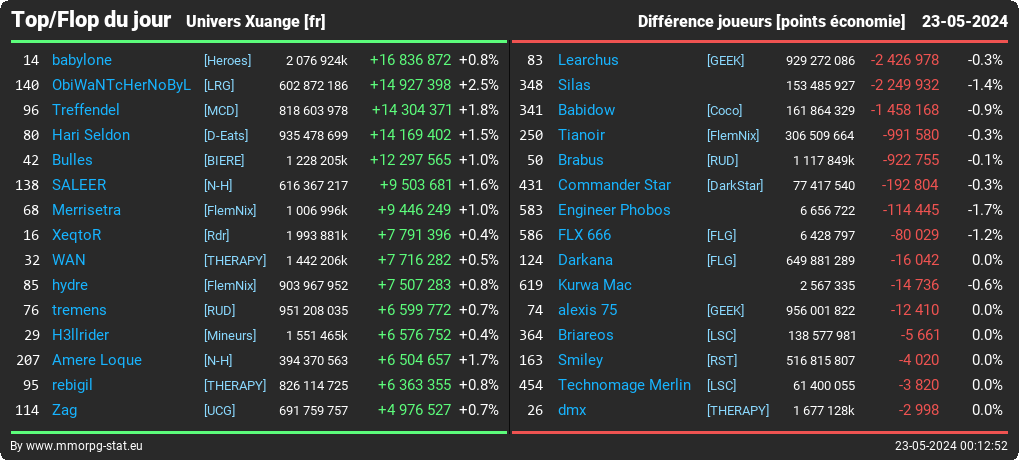This screenshot has height=460, width=1019.
Task: Click babylone's +16 836 872 gain value
Action: tap(410, 60)
